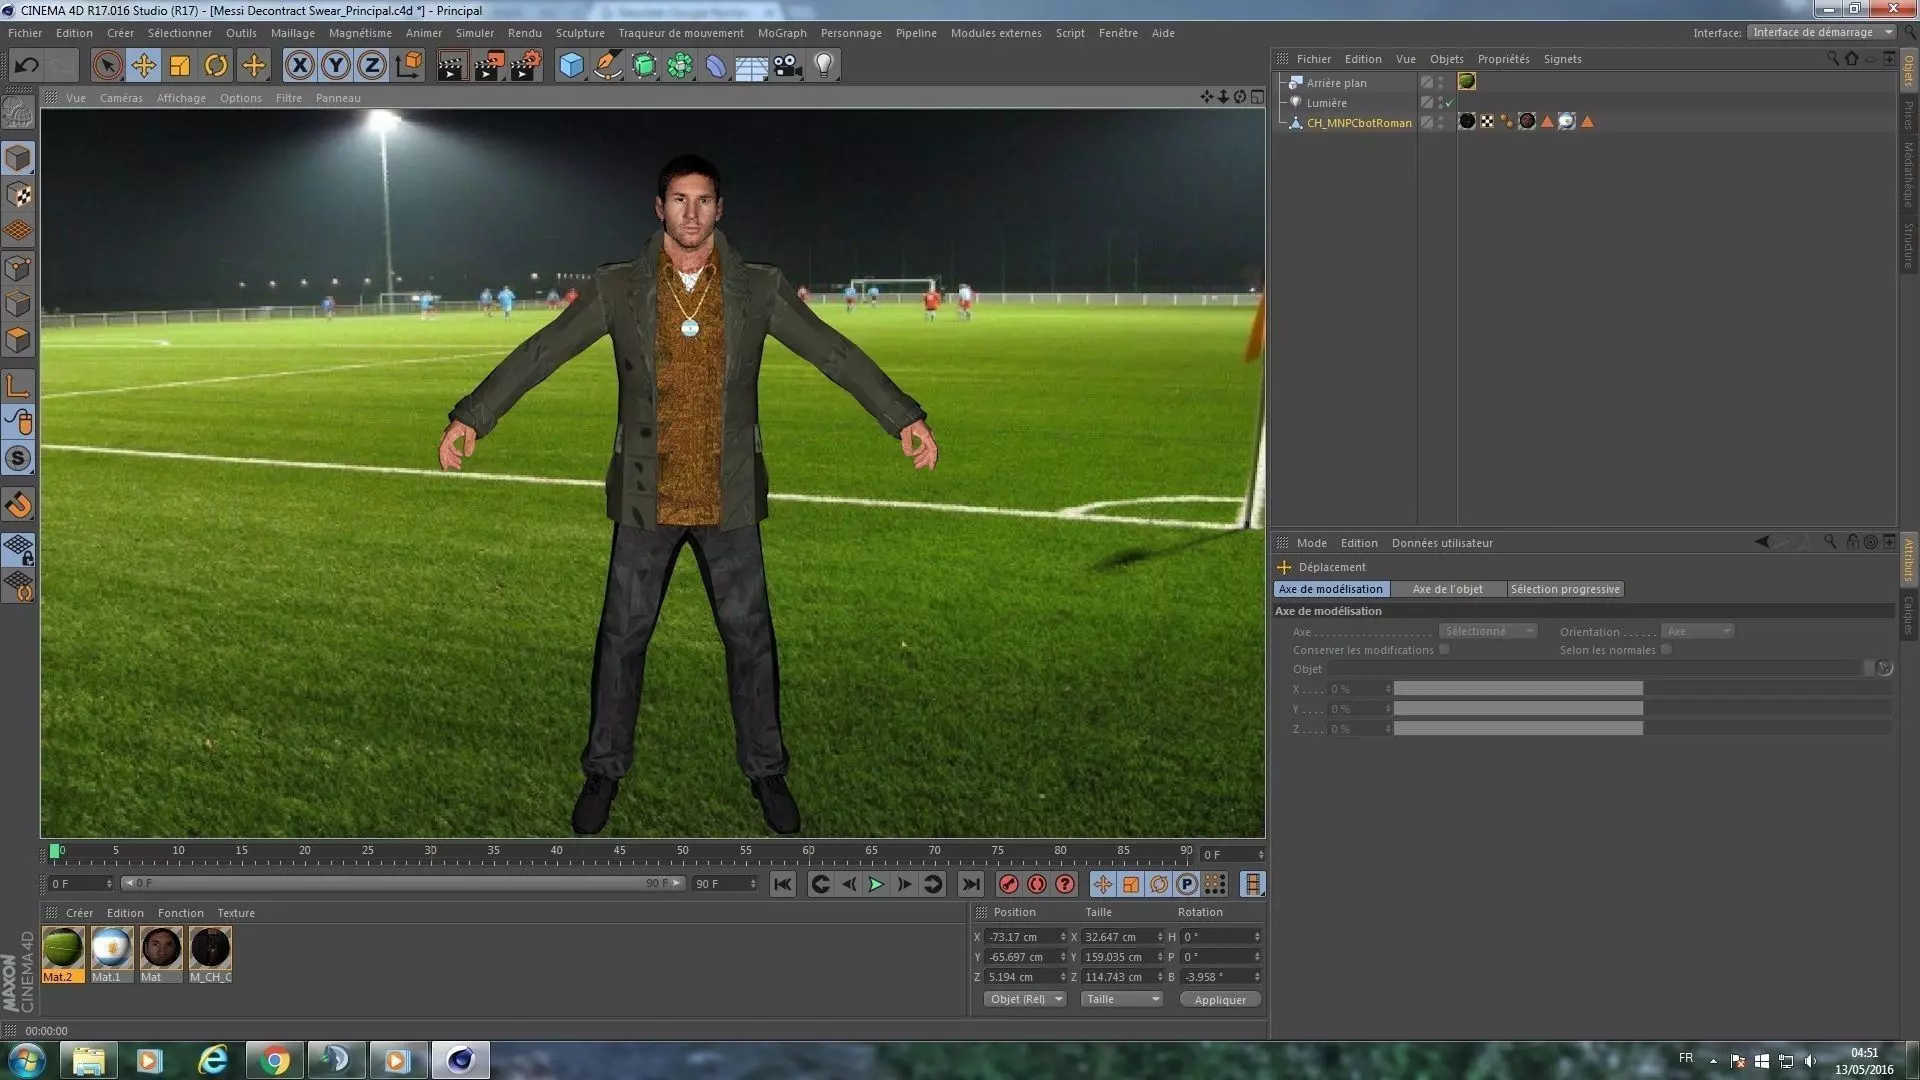Click the make editable icon in left sidebar
Image resolution: width=1920 pixels, height=1080 pixels.
tap(18, 112)
